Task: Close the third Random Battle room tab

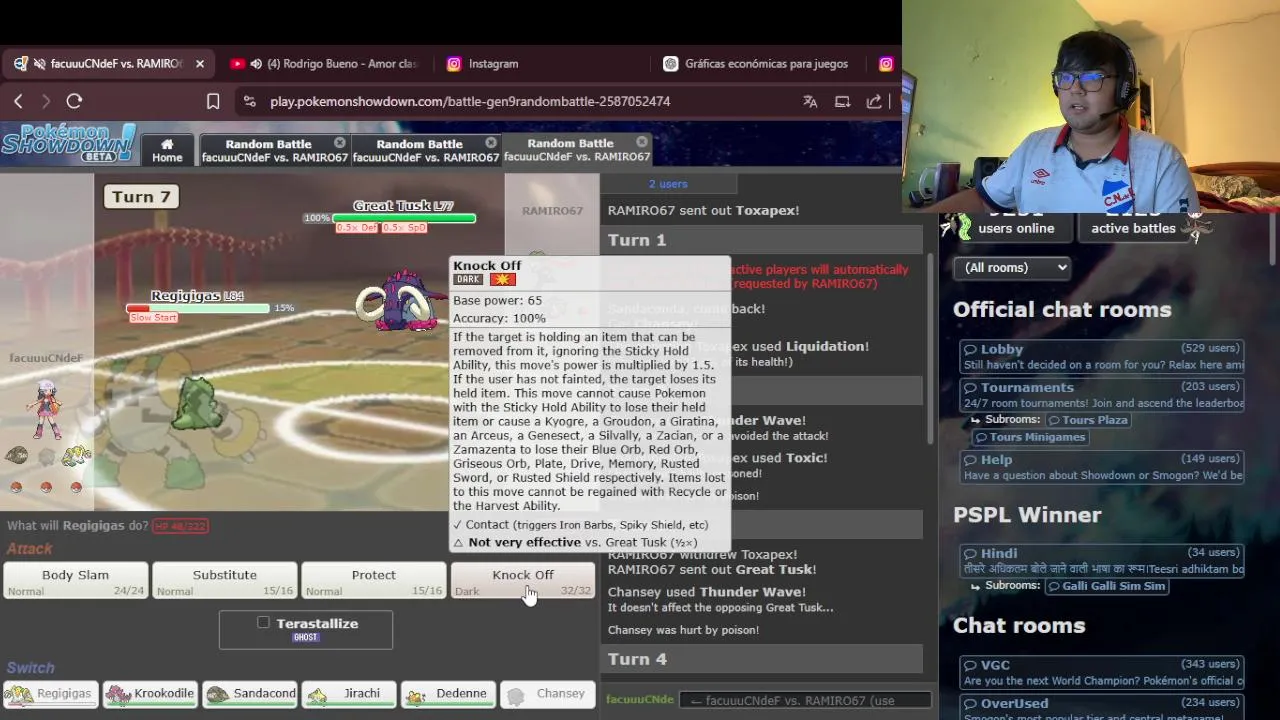Action: coord(642,143)
